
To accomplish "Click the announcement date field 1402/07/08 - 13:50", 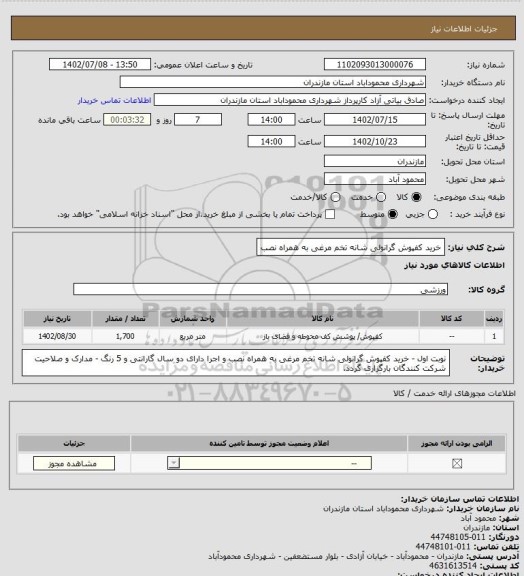I will (100, 65).
